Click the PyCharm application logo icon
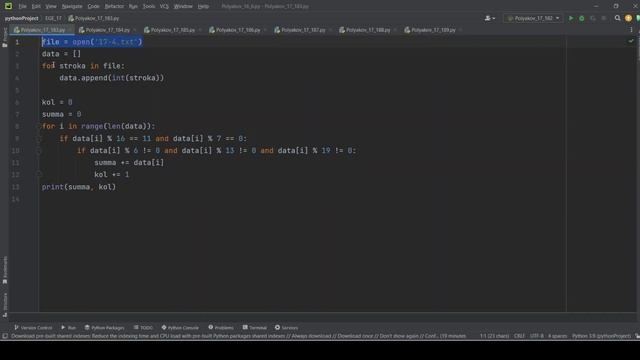The image size is (640, 360). coord(8,6)
